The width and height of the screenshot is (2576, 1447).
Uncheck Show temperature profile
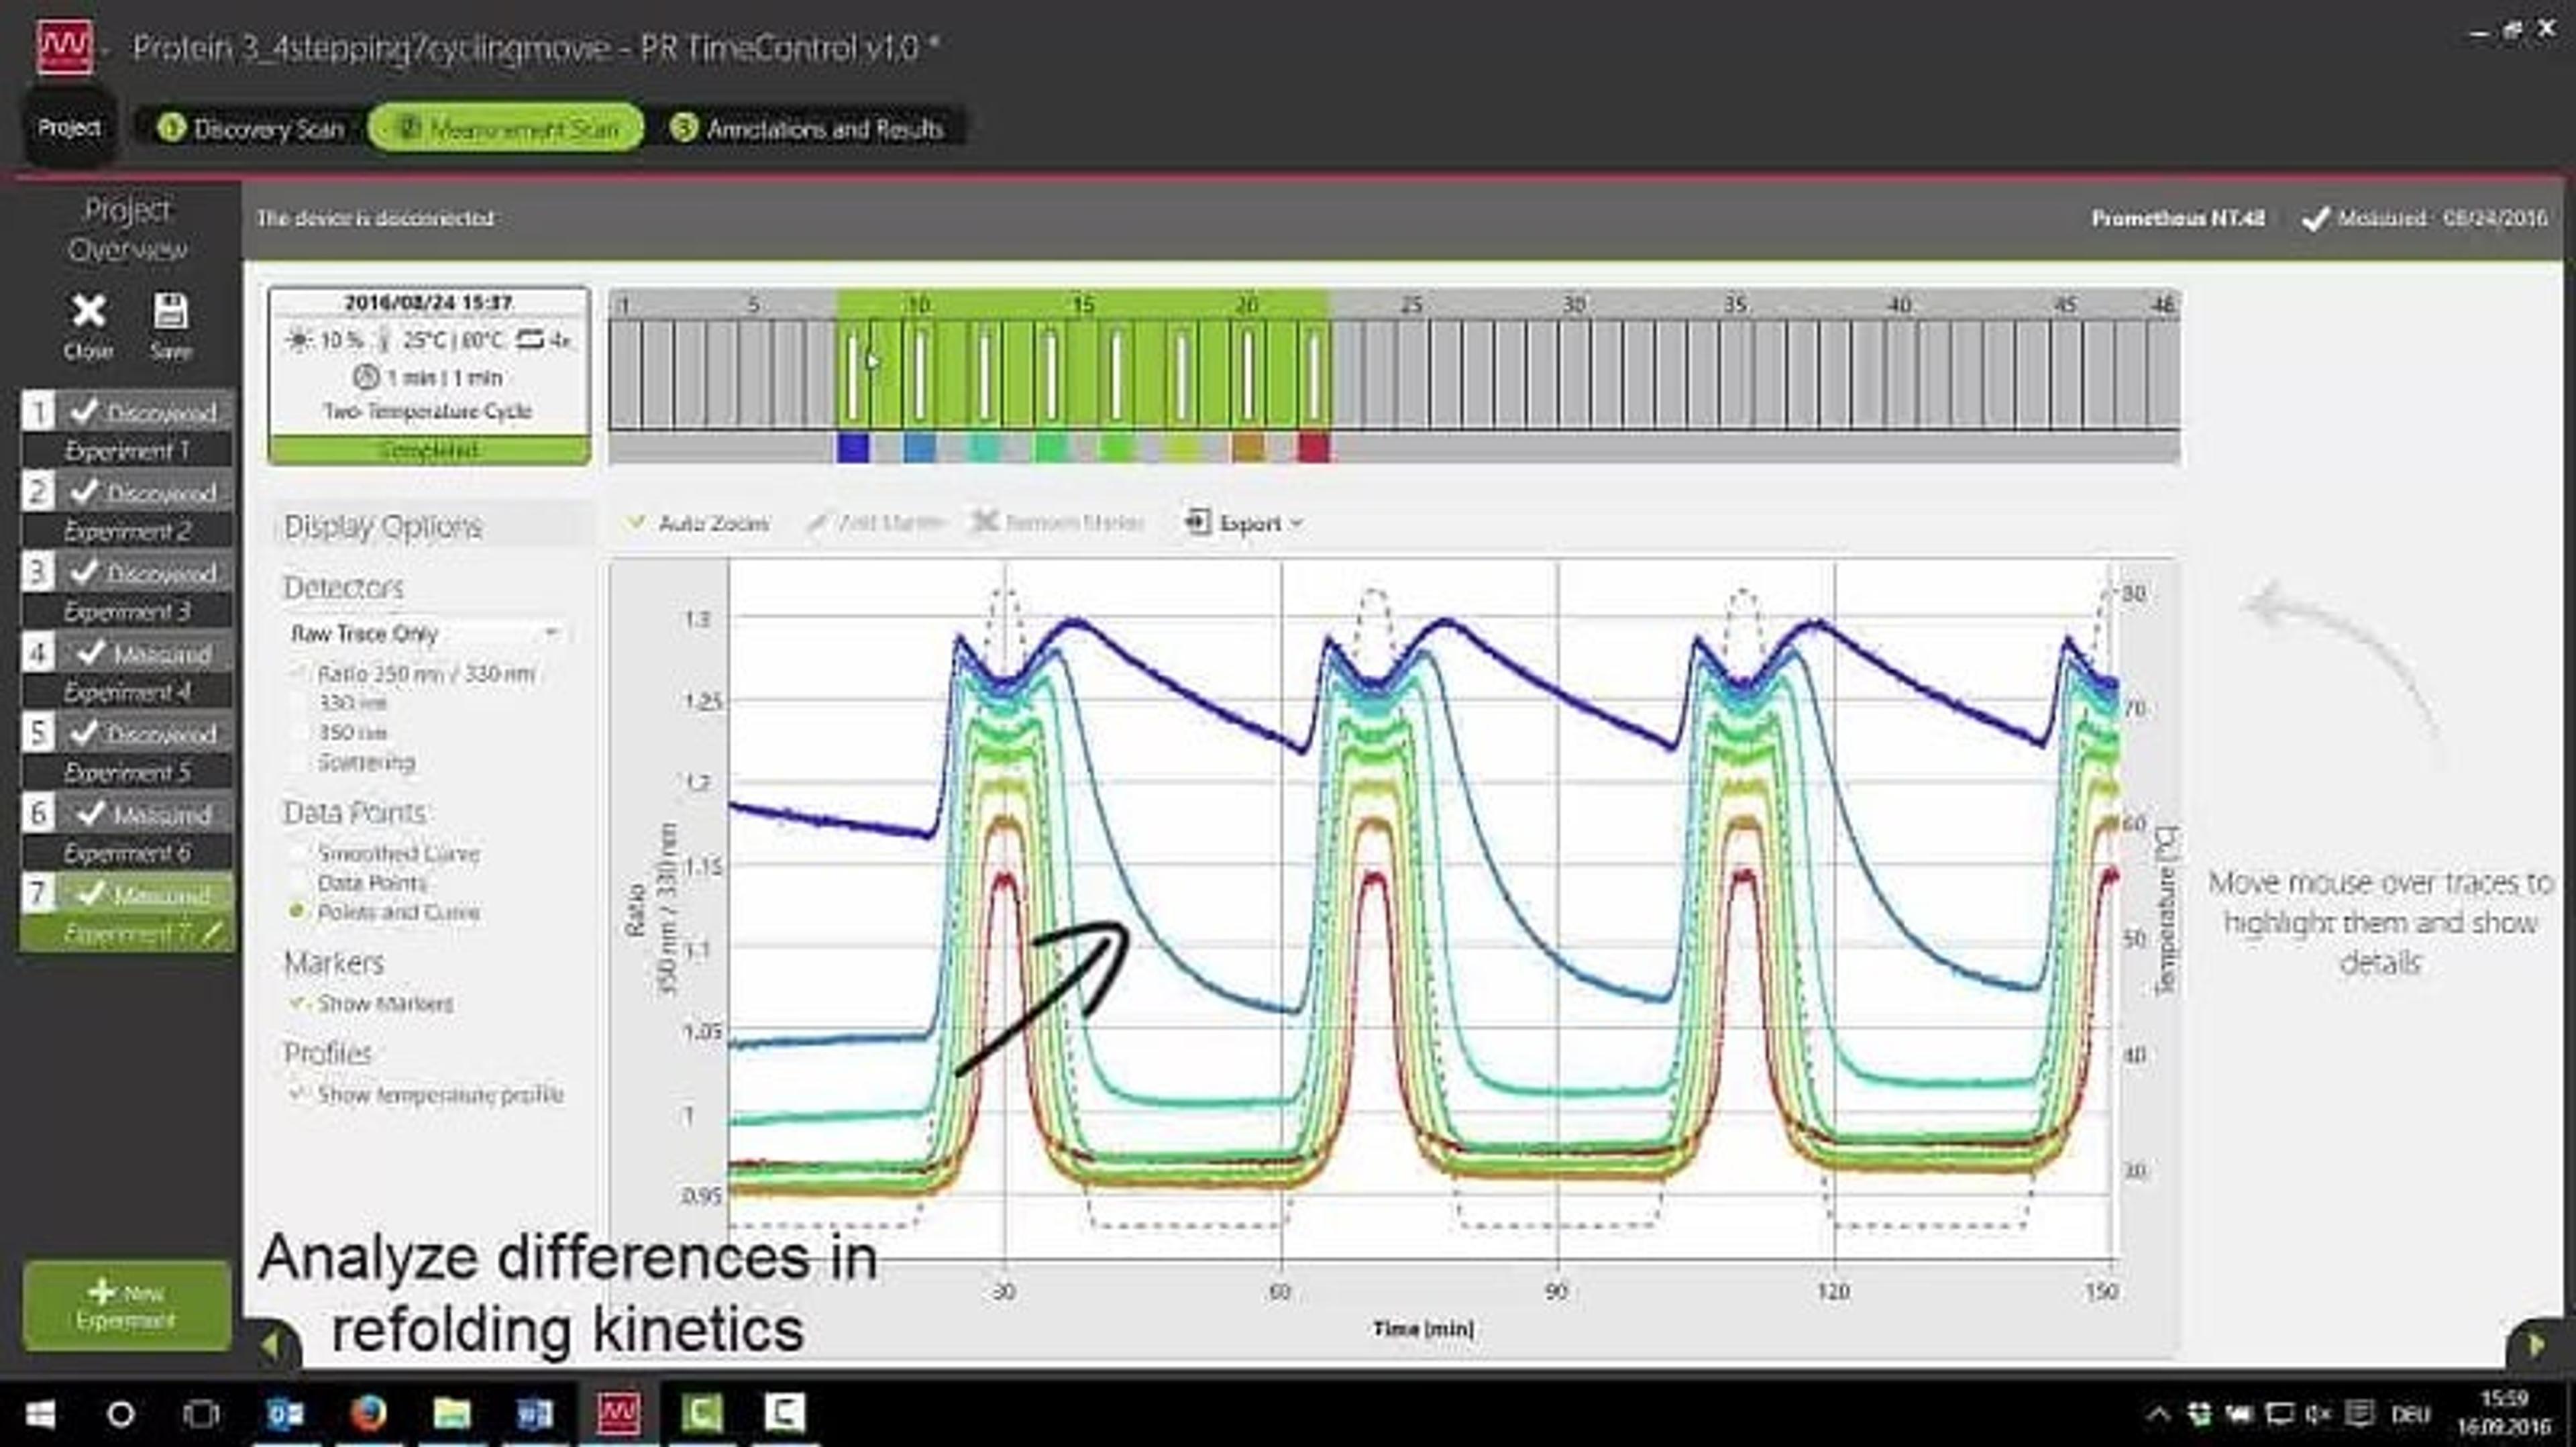297,1094
